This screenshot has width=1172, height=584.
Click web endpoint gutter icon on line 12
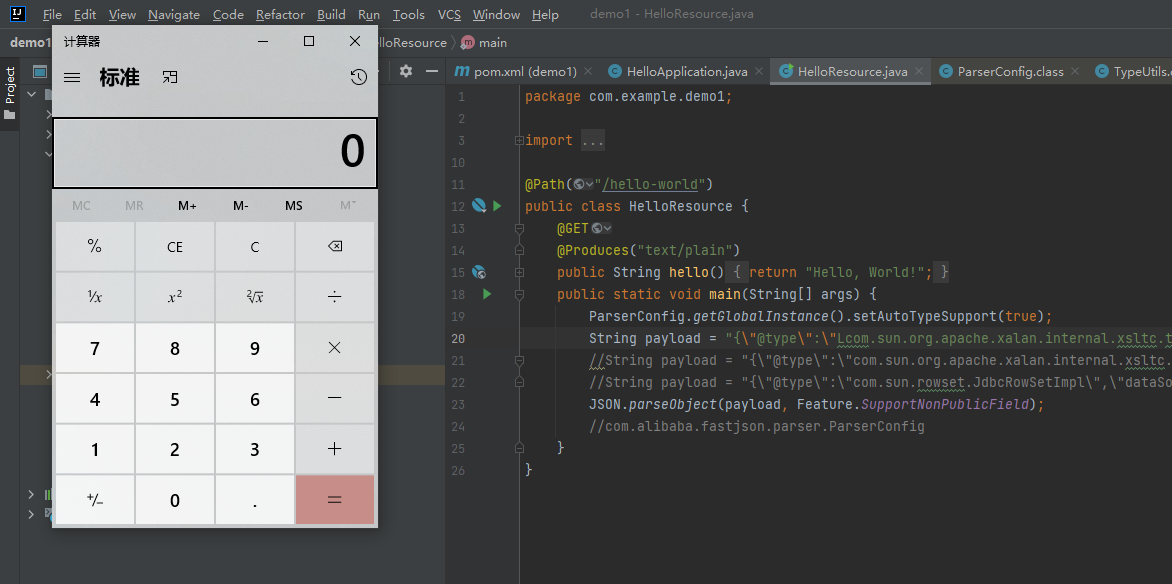coord(479,206)
